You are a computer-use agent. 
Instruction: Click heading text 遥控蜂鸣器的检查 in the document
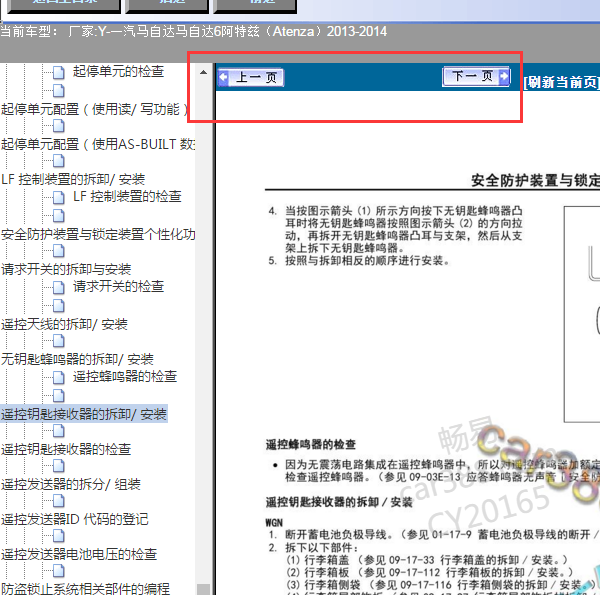pos(311,445)
